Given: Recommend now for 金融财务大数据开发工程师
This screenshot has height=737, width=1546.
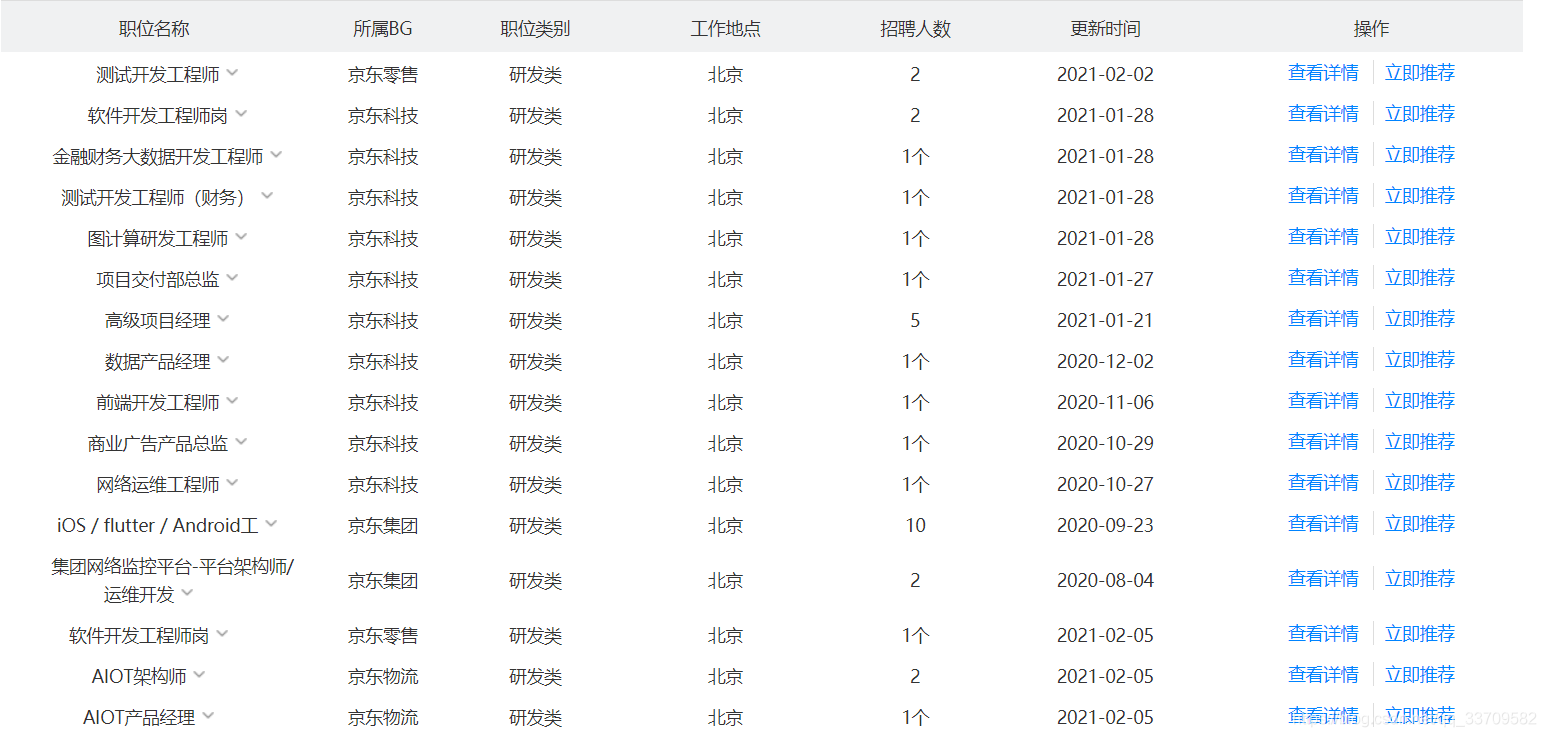Looking at the screenshot, I should (x=1419, y=155).
